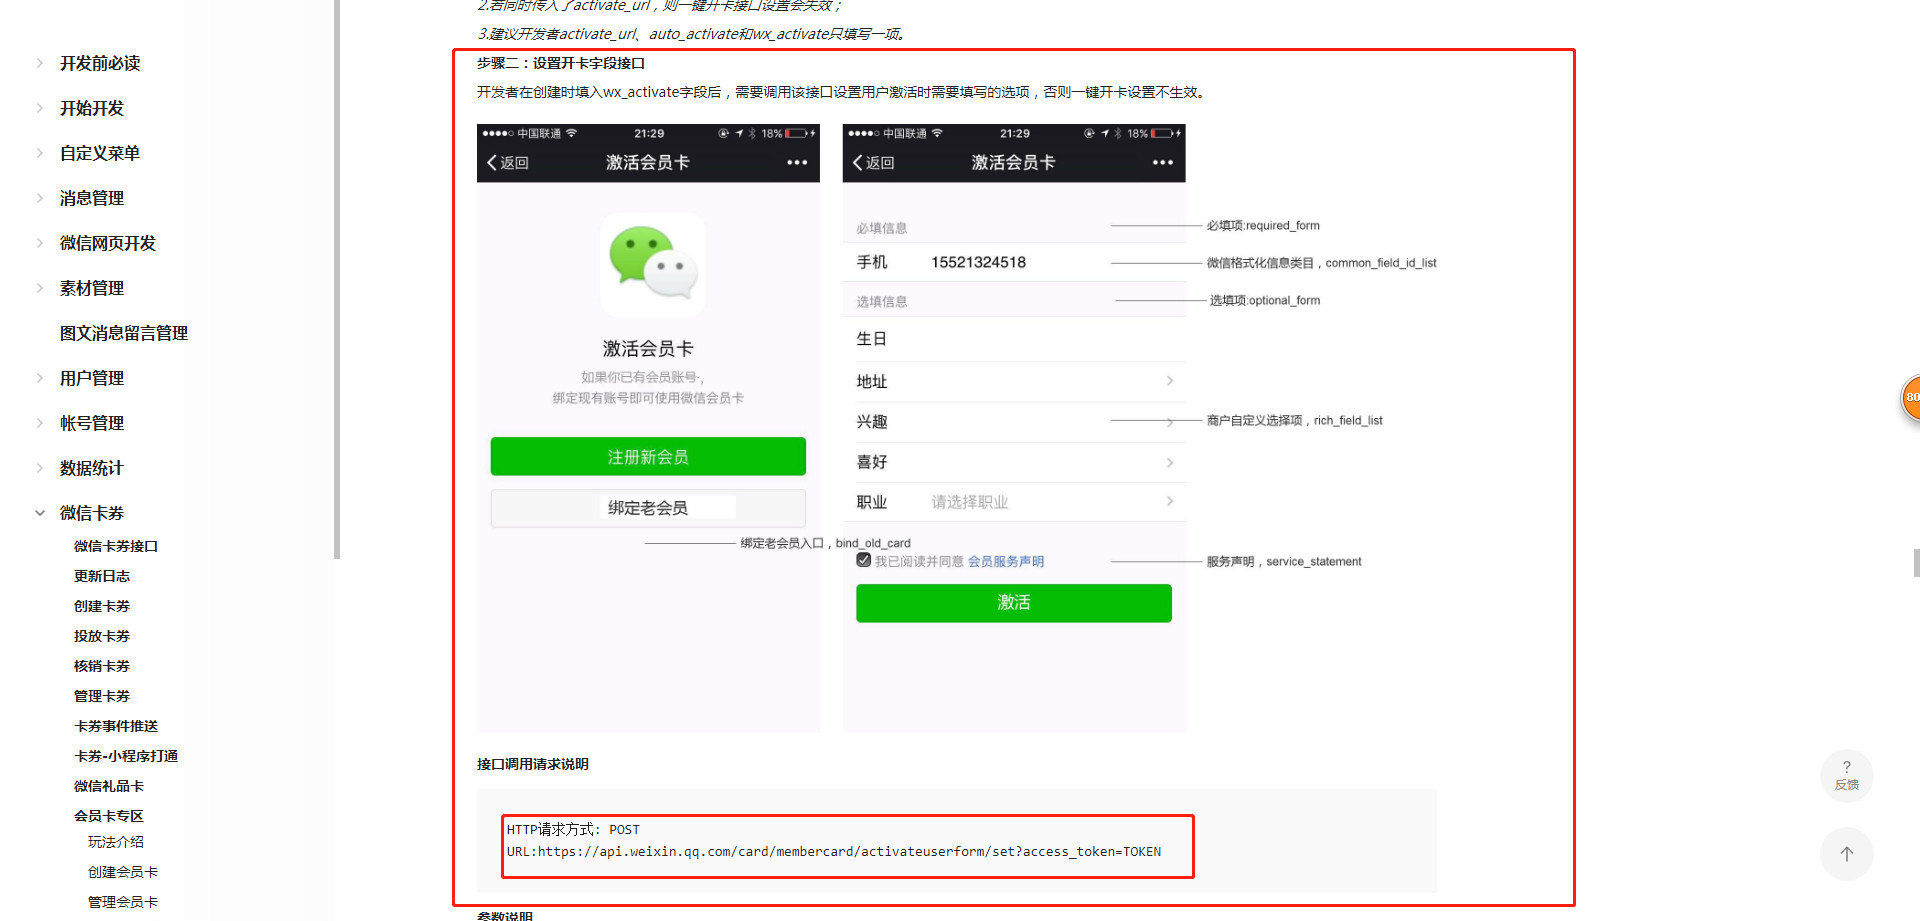Image resolution: width=1920 pixels, height=921 pixels.
Task: Open 微信卡券接口 sub-item
Action: point(116,546)
